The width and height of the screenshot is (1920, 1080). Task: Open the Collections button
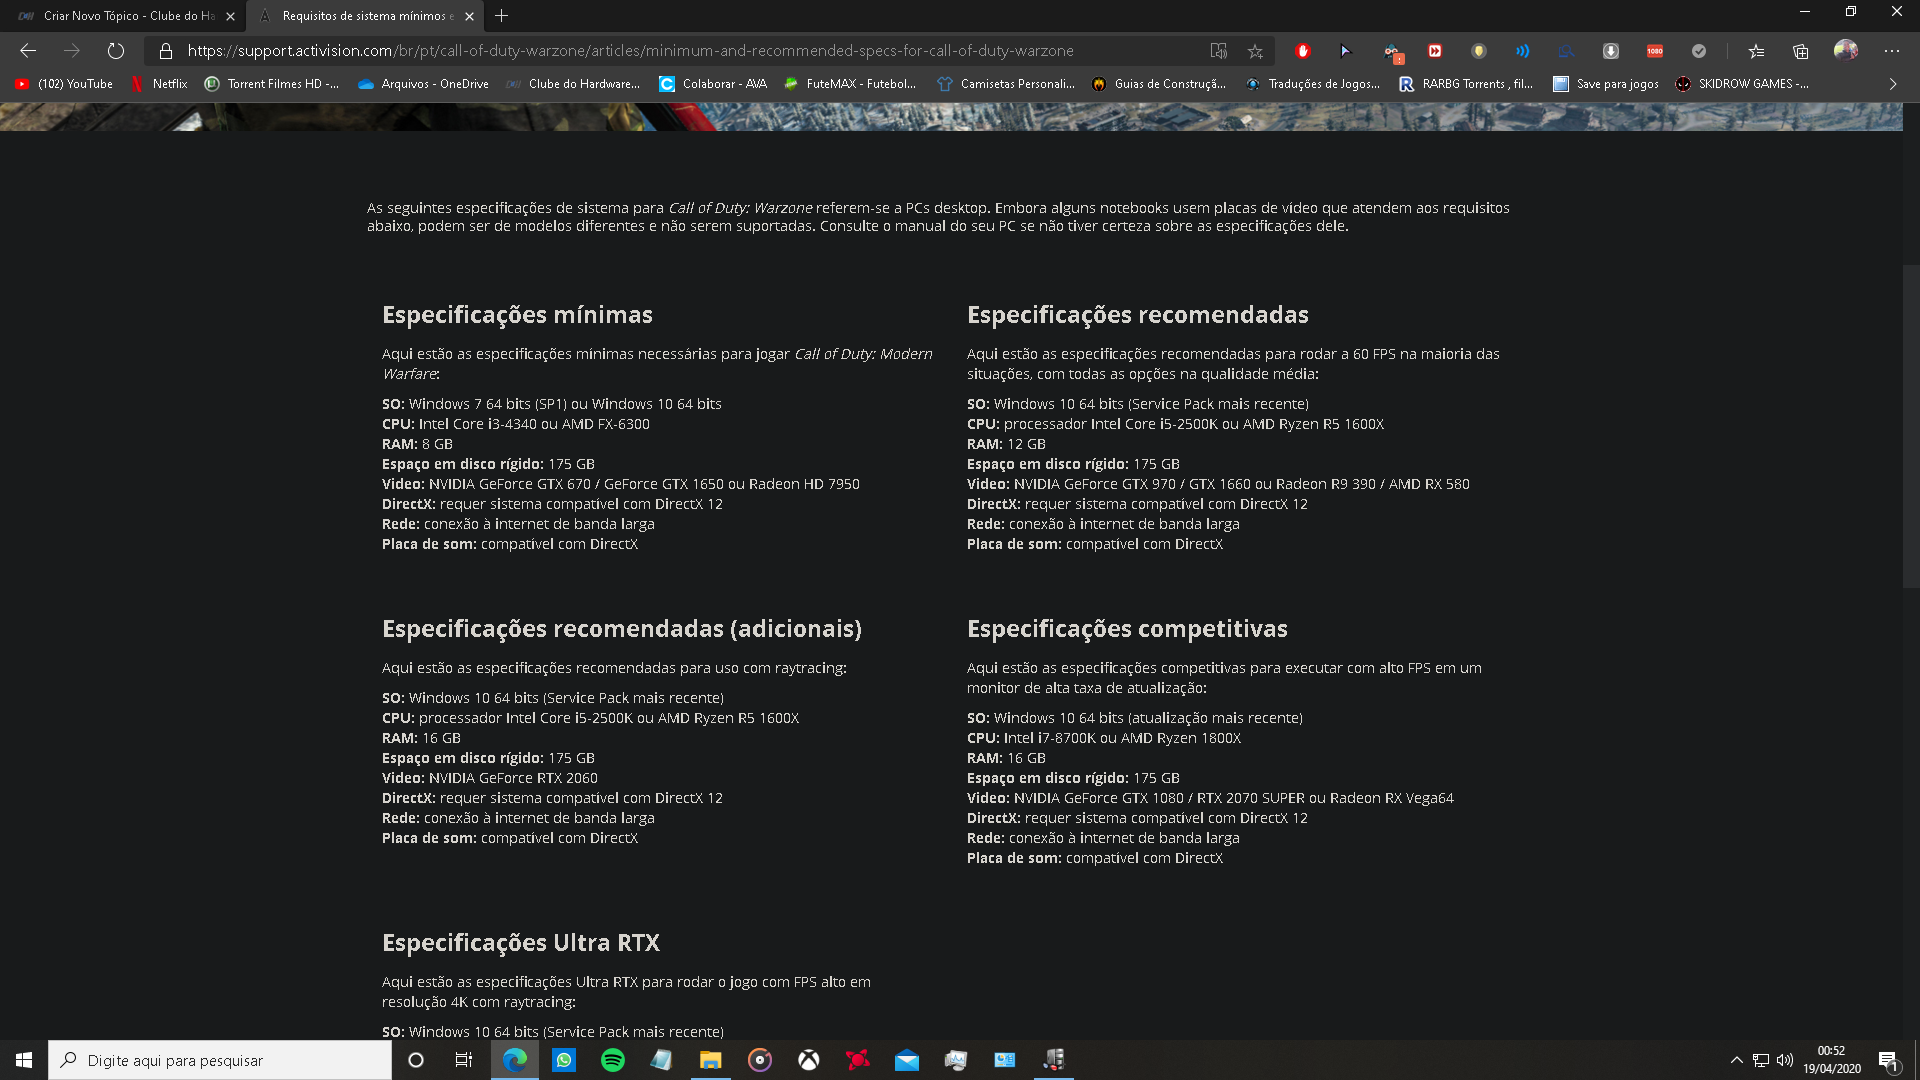[1801, 51]
